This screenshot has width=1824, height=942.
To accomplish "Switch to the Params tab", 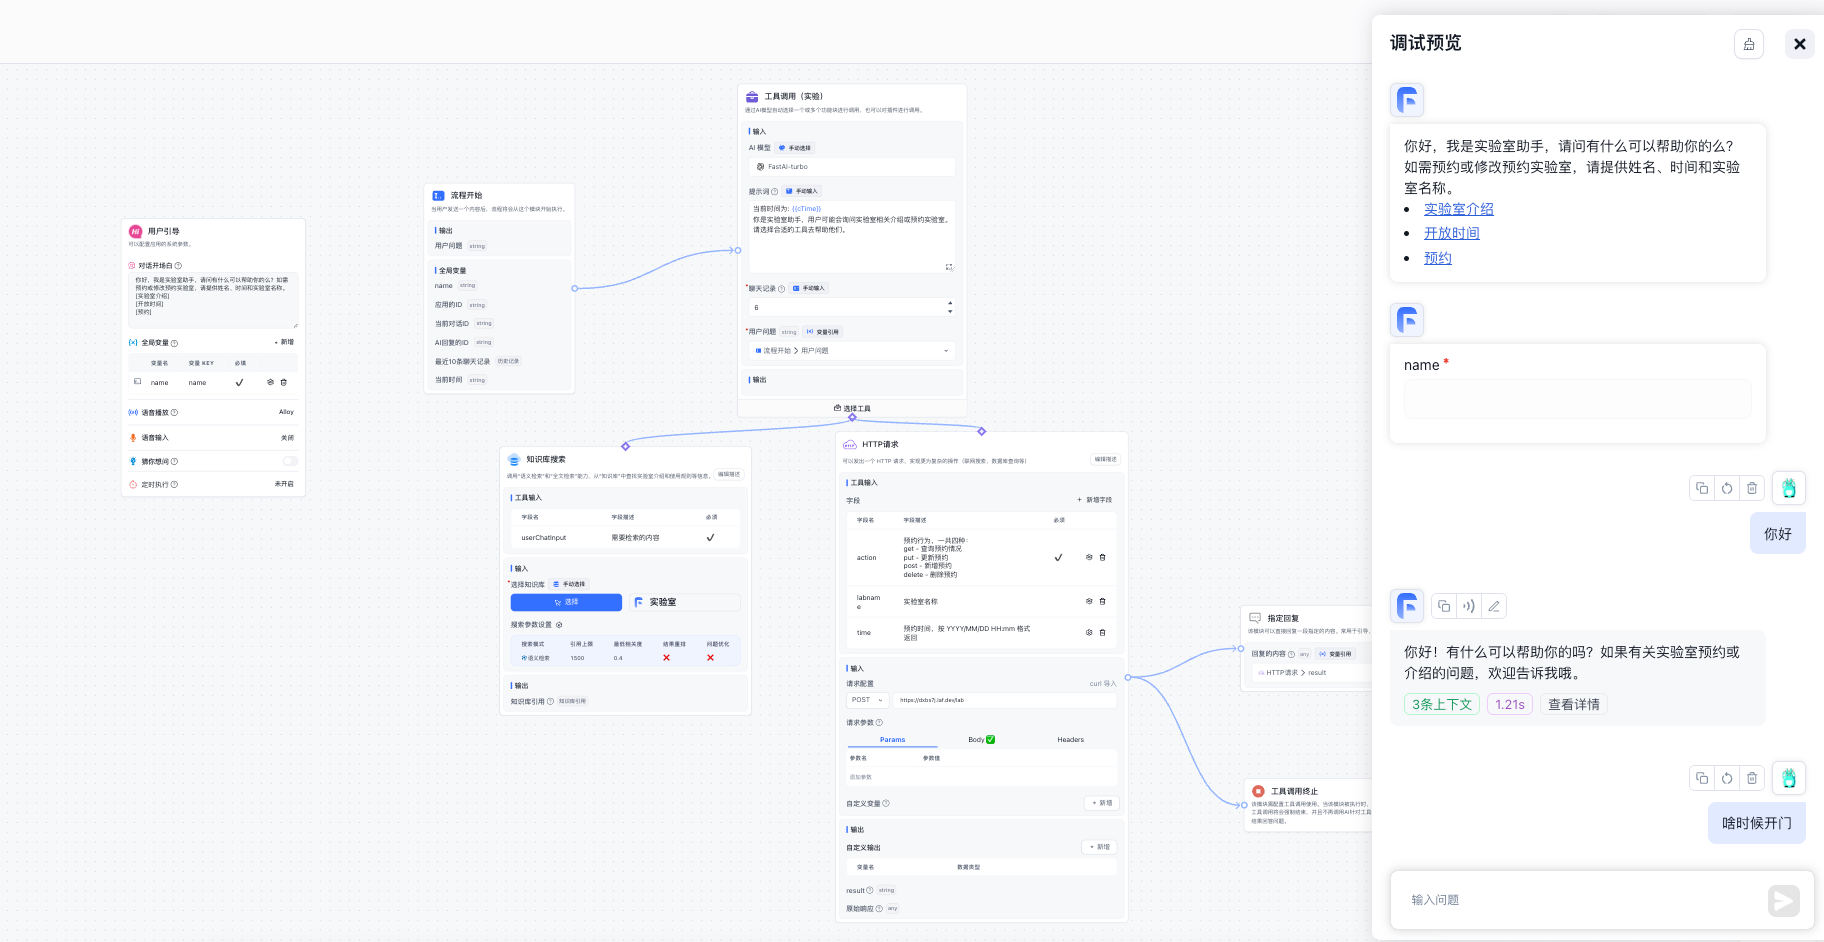I will click(x=892, y=740).
